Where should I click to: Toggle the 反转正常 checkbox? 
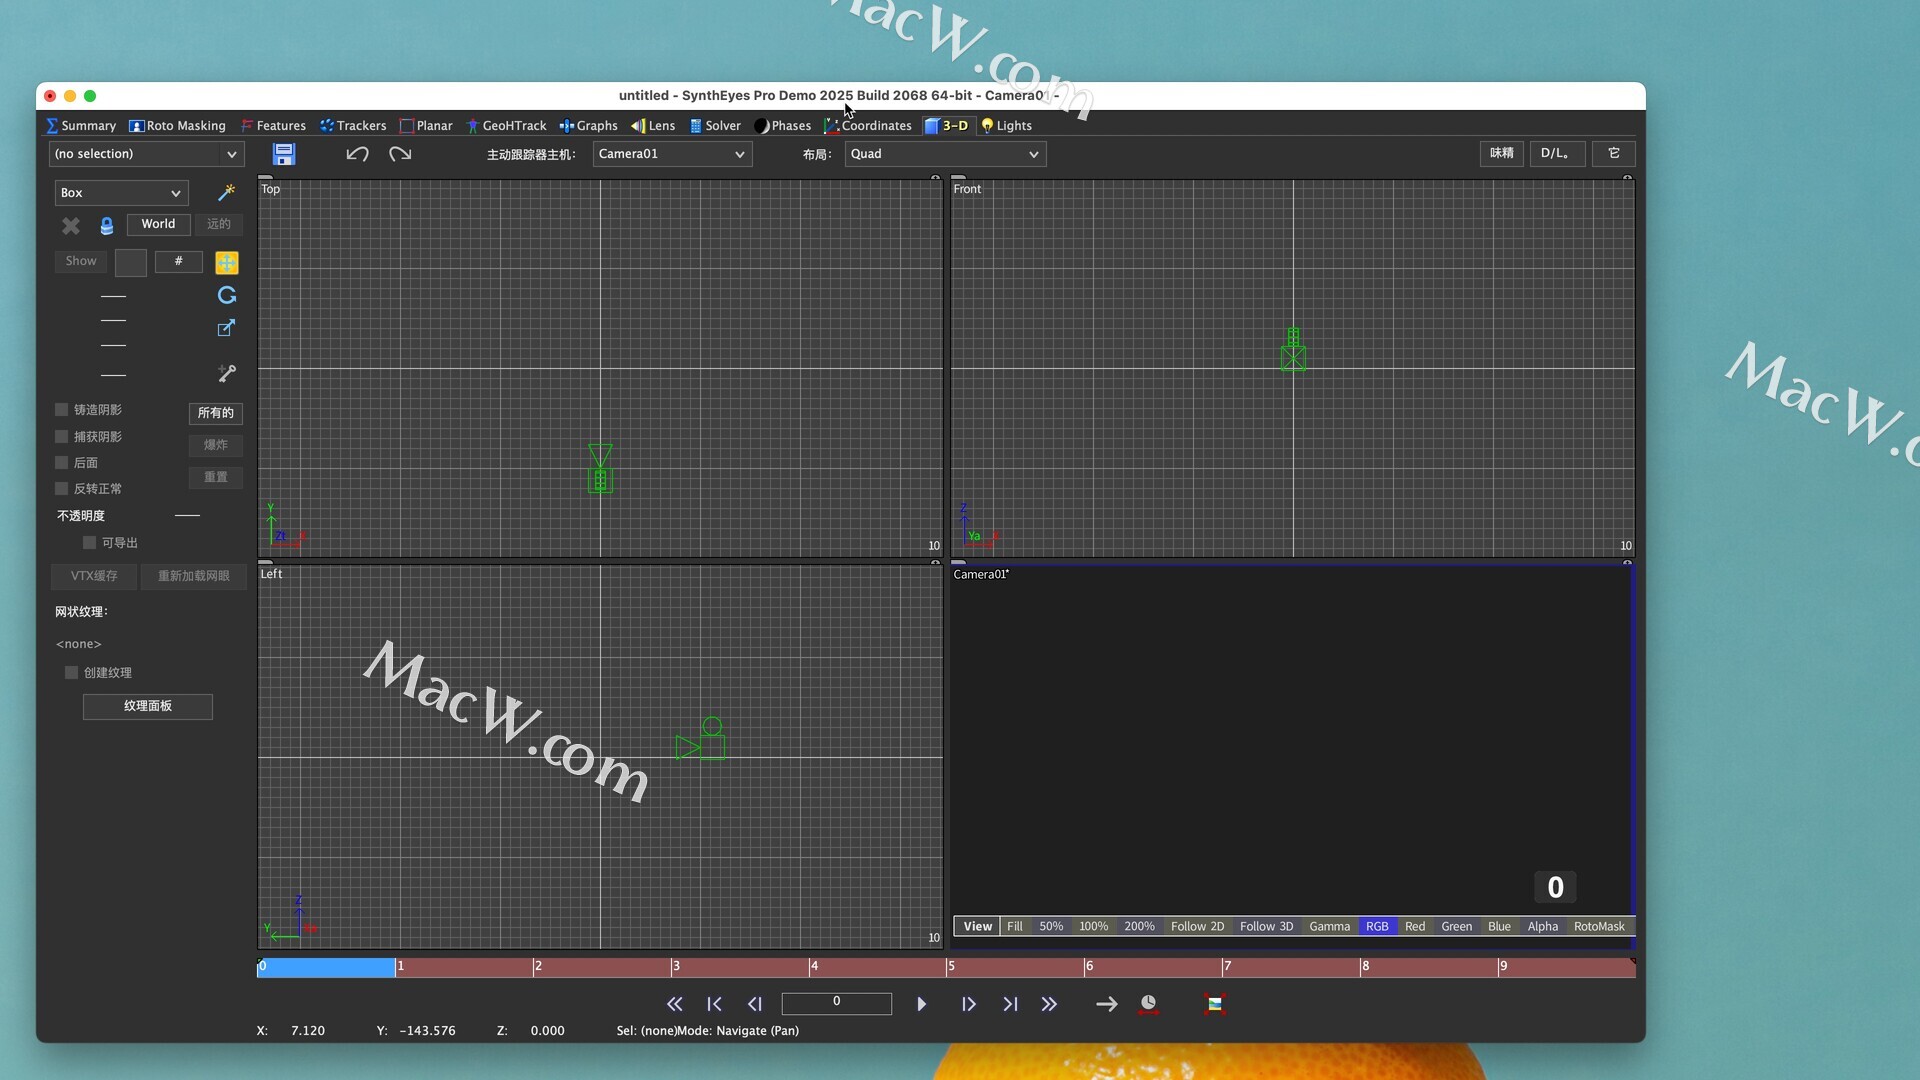(x=62, y=489)
